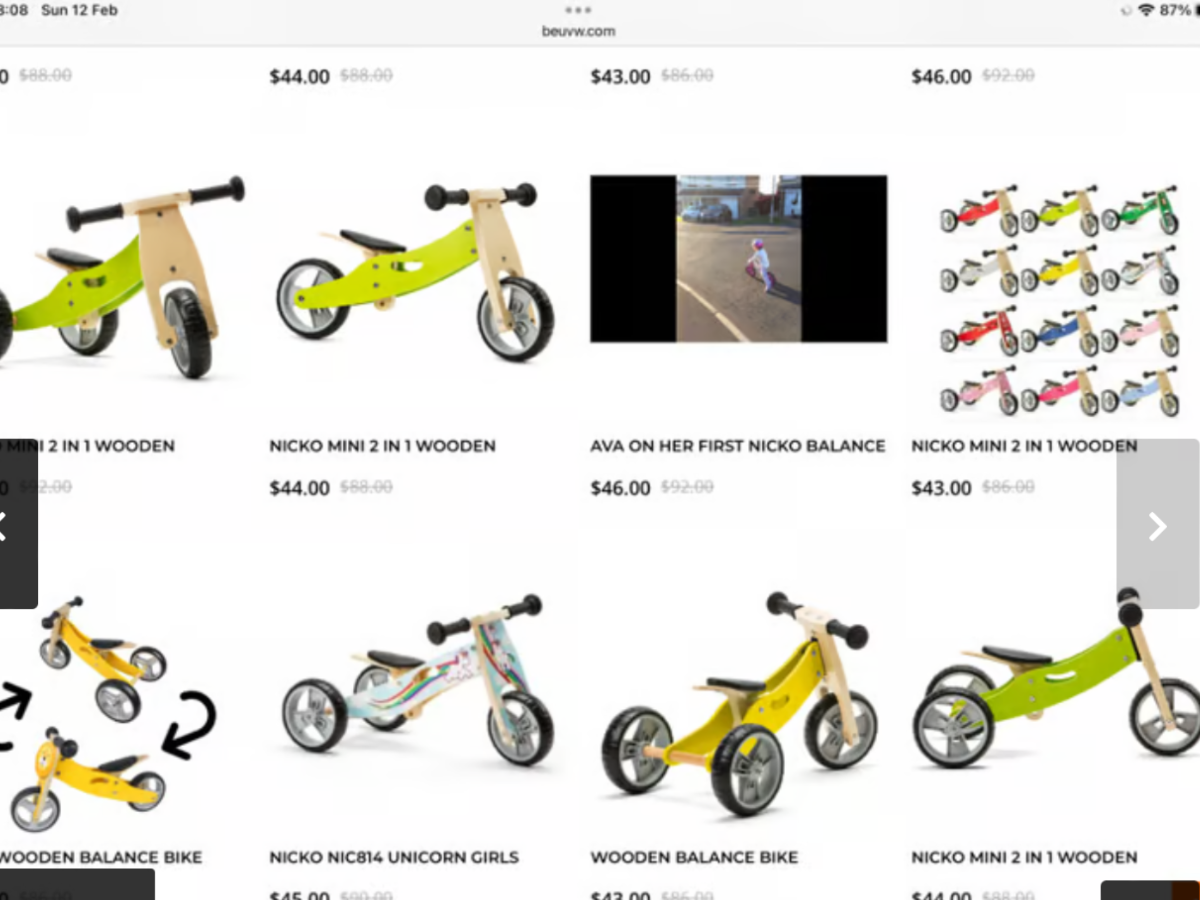Tap the beuvw.com address bar
1200x900 pixels.
578,31
